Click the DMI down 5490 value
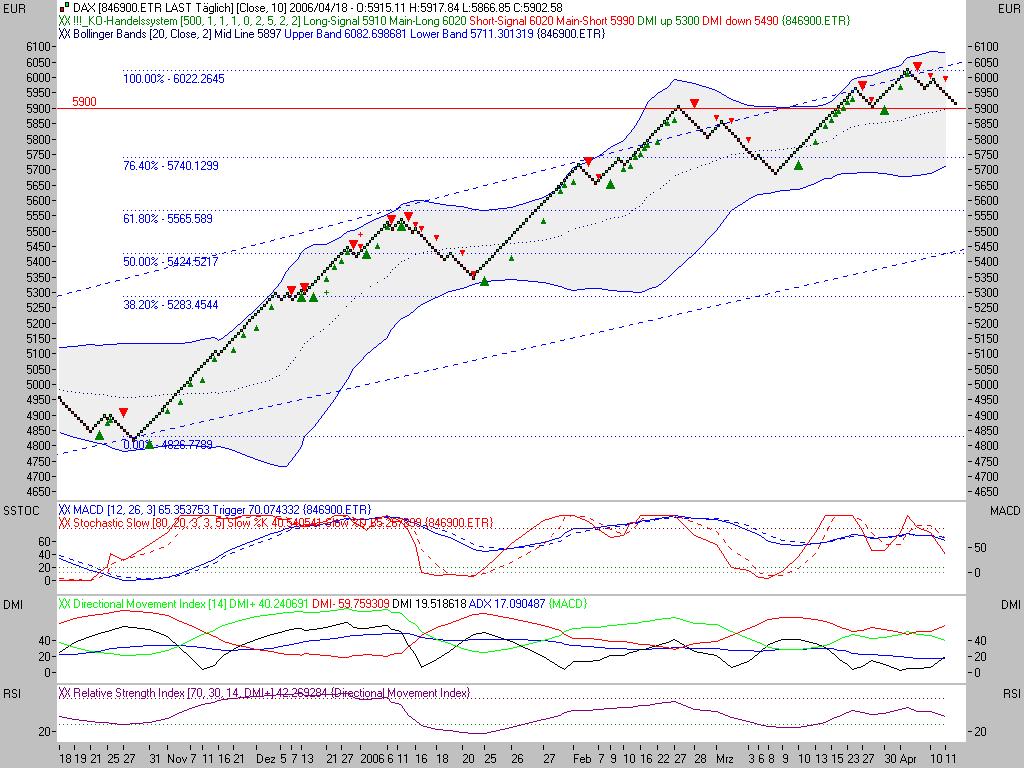Image resolution: width=1024 pixels, height=768 pixels. point(740,21)
